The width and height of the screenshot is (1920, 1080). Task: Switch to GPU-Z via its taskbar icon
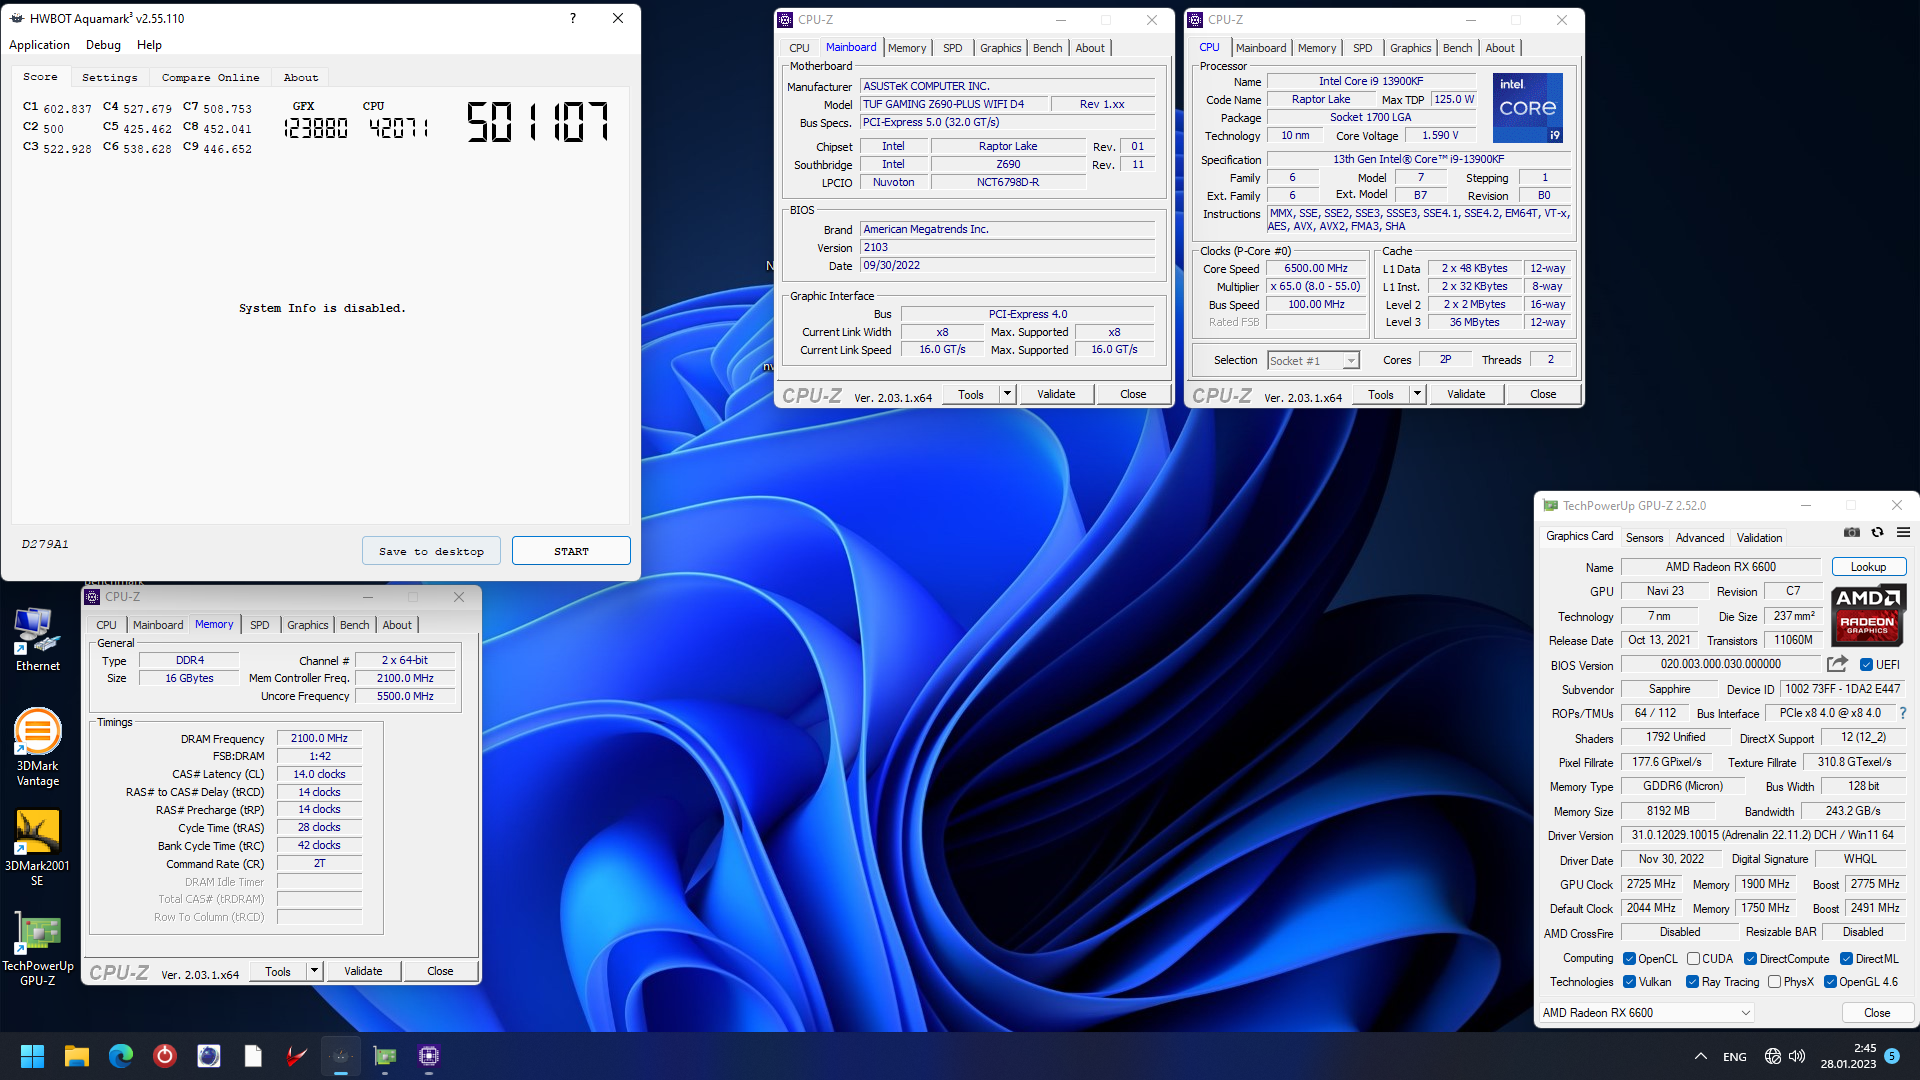click(385, 1056)
